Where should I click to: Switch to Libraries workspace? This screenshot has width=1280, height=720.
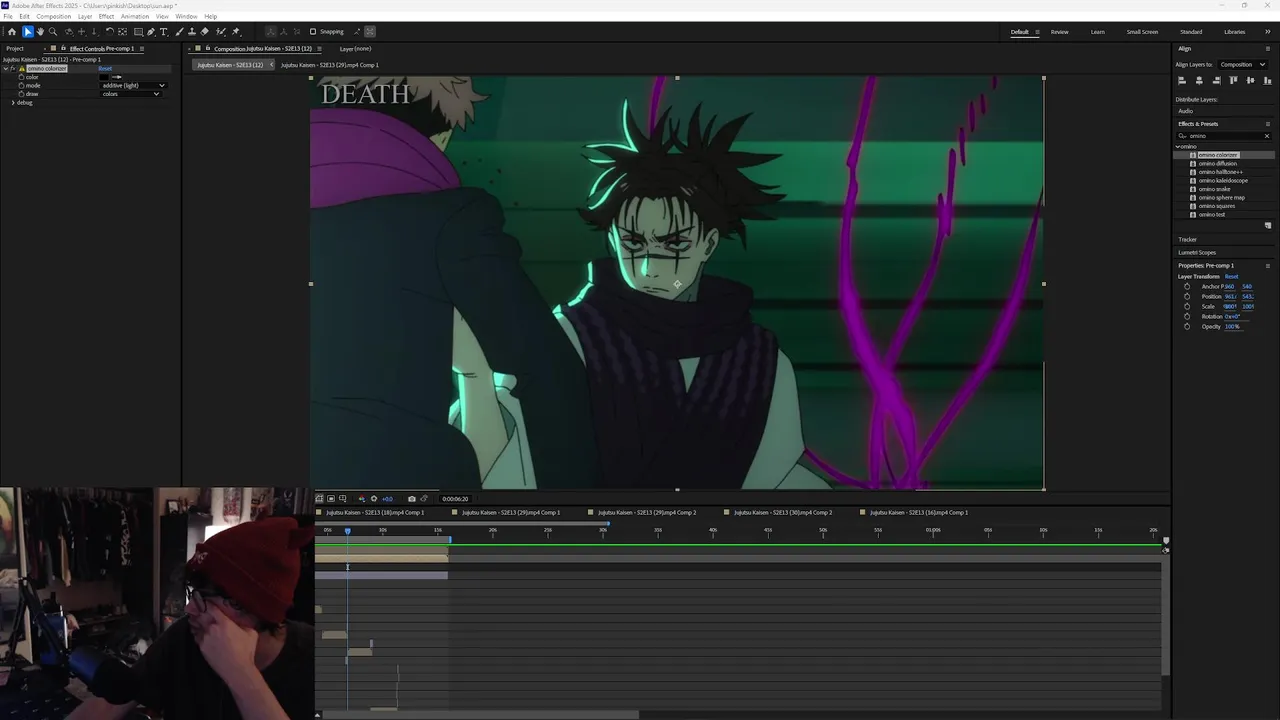(x=1235, y=31)
